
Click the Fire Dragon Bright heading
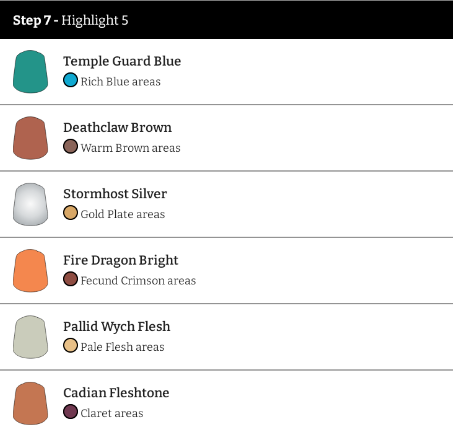point(121,261)
